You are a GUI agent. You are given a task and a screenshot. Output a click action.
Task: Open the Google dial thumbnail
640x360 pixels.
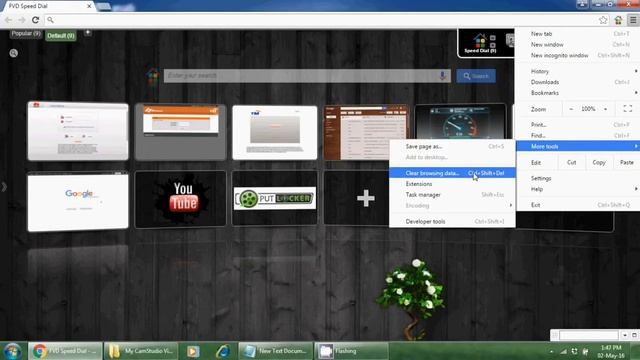pyautogui.click(x=78, y=202)
